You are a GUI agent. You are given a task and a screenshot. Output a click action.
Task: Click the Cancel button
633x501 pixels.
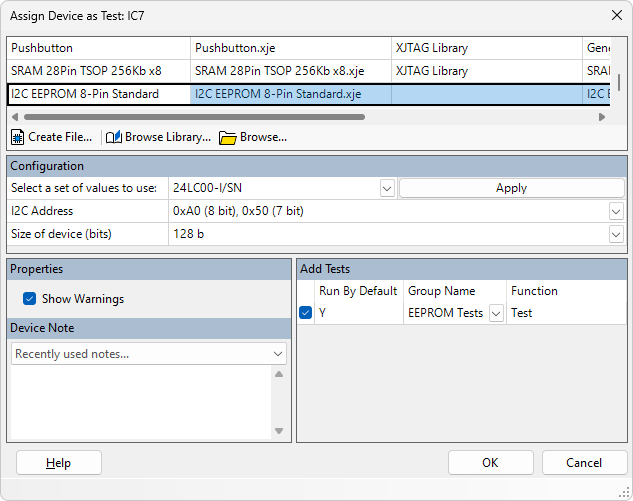pyautogui.click(x=584, y=463)
